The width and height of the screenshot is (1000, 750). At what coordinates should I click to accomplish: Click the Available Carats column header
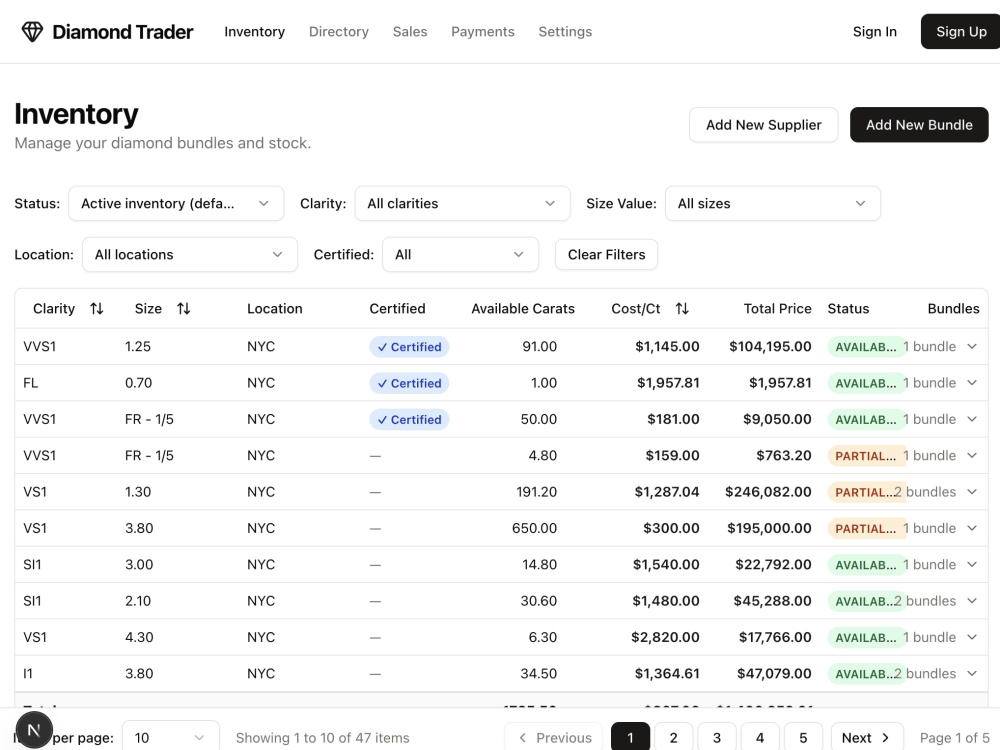coord(523,309)
